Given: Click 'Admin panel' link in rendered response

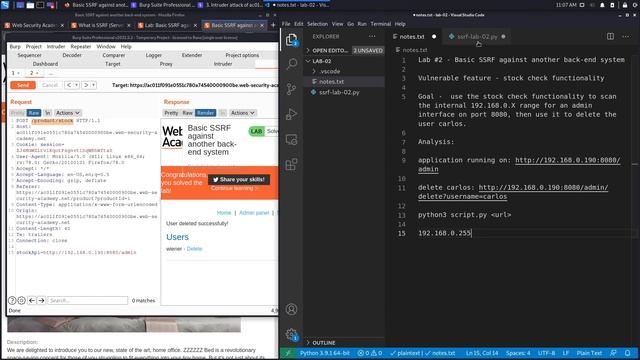Looking at the screenshot, I should point(254,213).
